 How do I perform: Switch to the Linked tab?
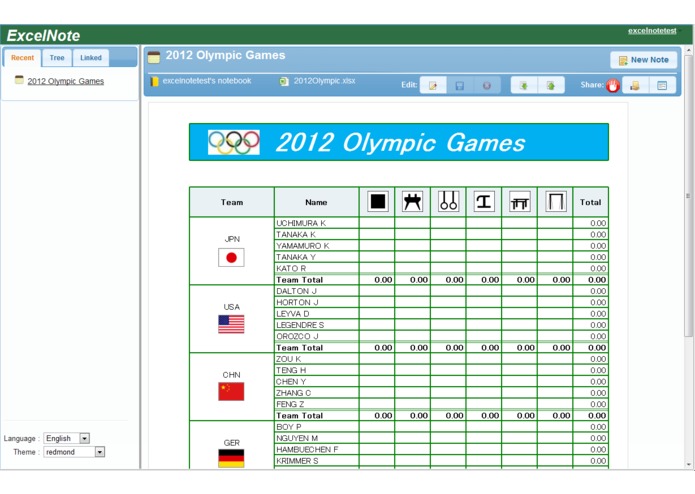coord(91,58)
